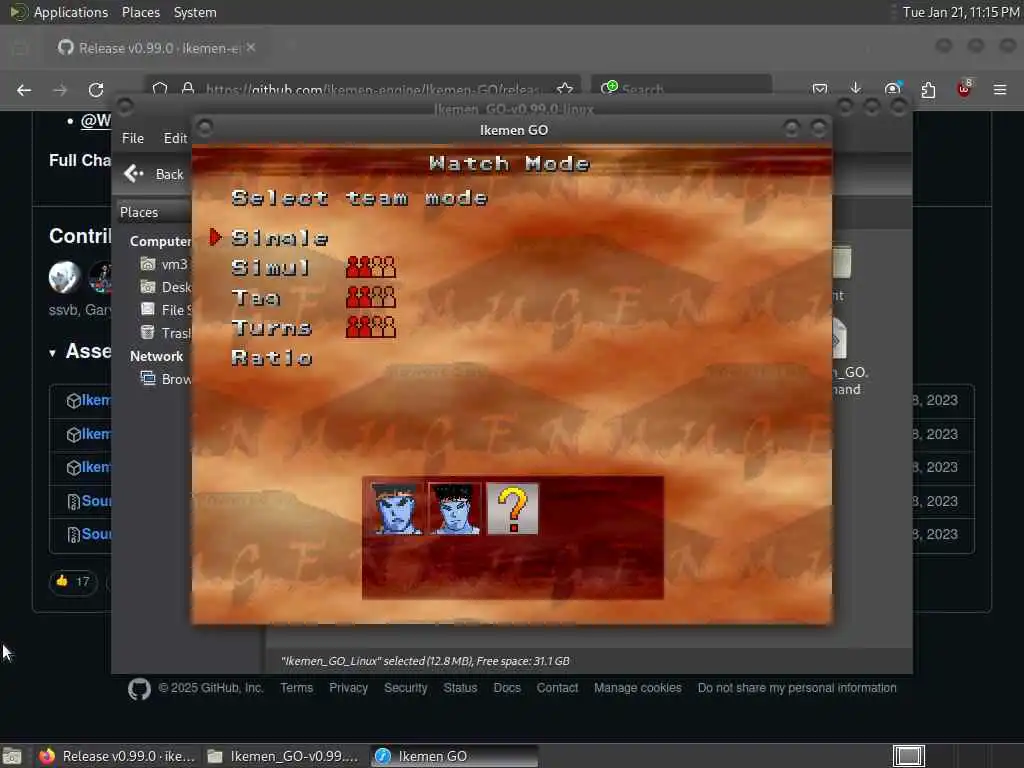Open Trash in file manager sidebar
This screenshot has width=1024, height=768.
pos(166,332)
